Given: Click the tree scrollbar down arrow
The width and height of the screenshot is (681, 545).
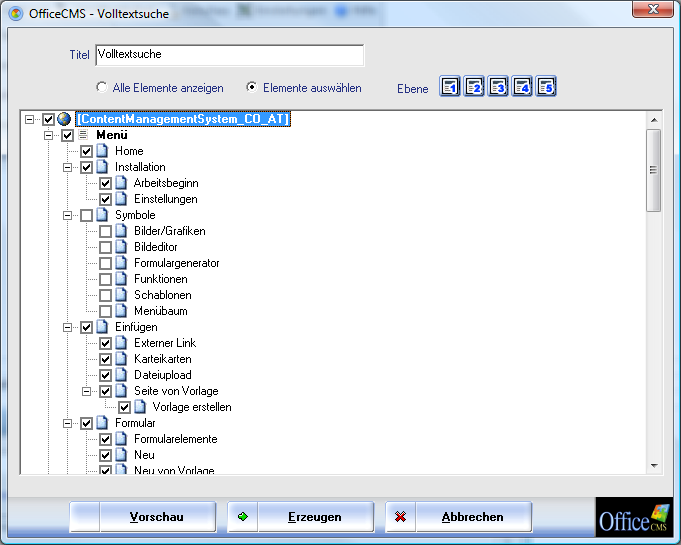Looking at the screenshot, I should click(x=654, y=466).
